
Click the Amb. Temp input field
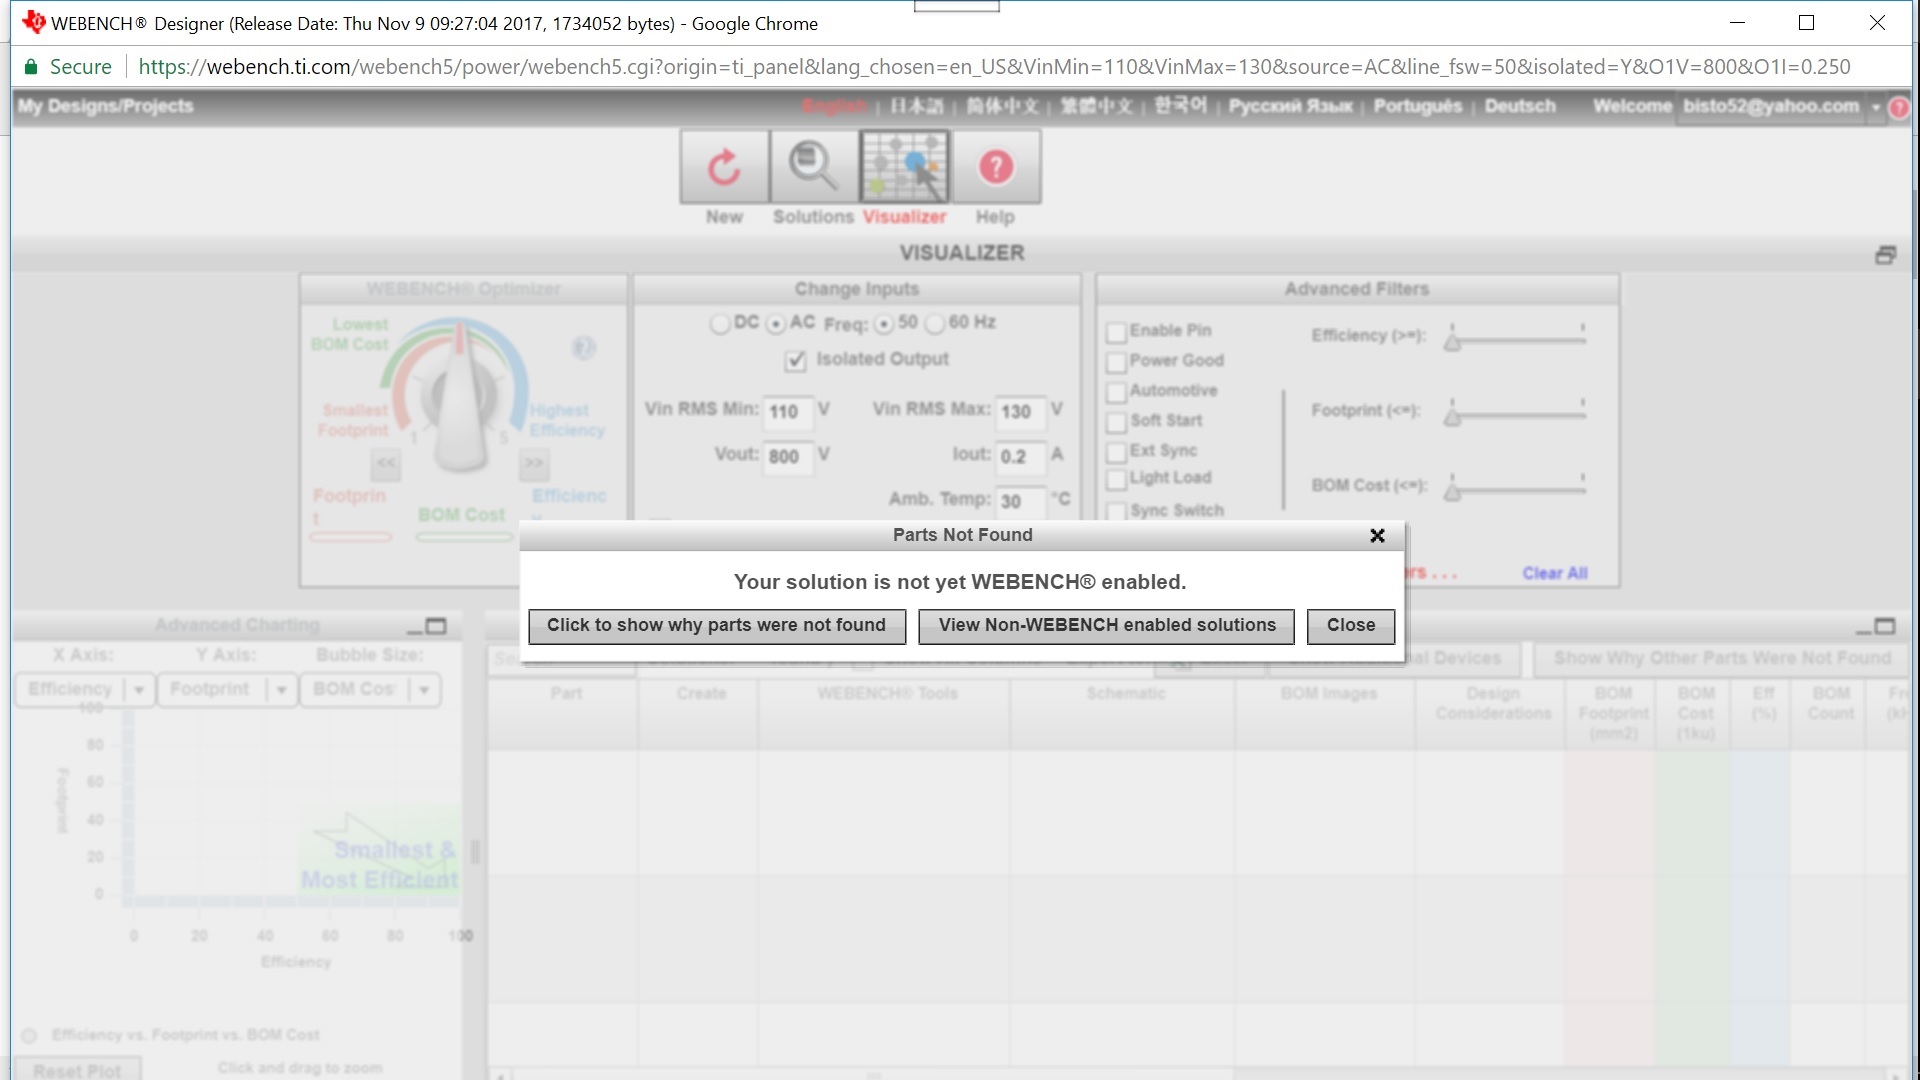pyautogui.click(x=1020, y=502)
